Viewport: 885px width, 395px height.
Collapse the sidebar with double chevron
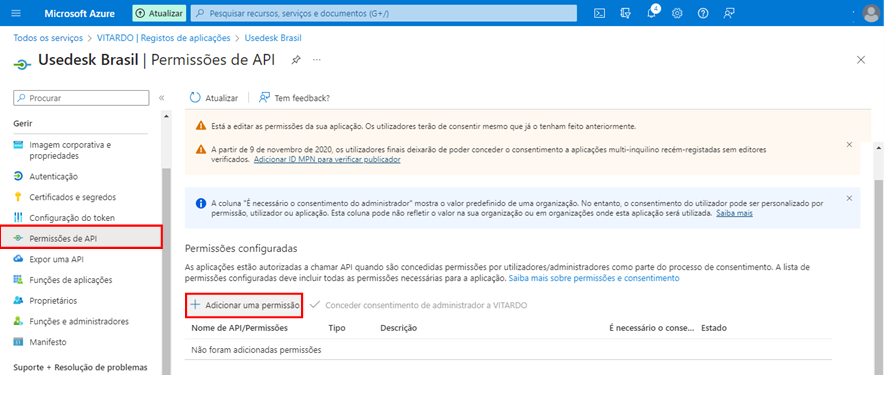pyautogui.click(x=161, y=98)
